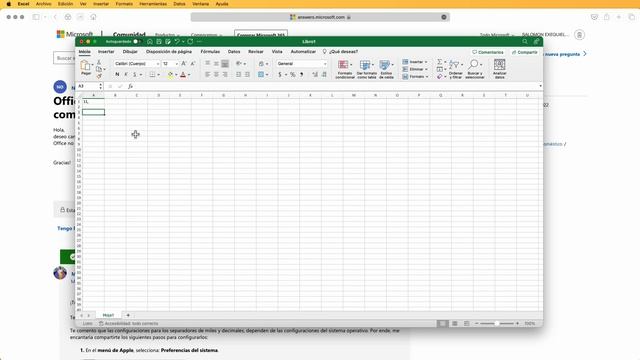Click Ordenar y filtrar icon
The height and width of the screenshot is (360, 640).
click(453, 64)
